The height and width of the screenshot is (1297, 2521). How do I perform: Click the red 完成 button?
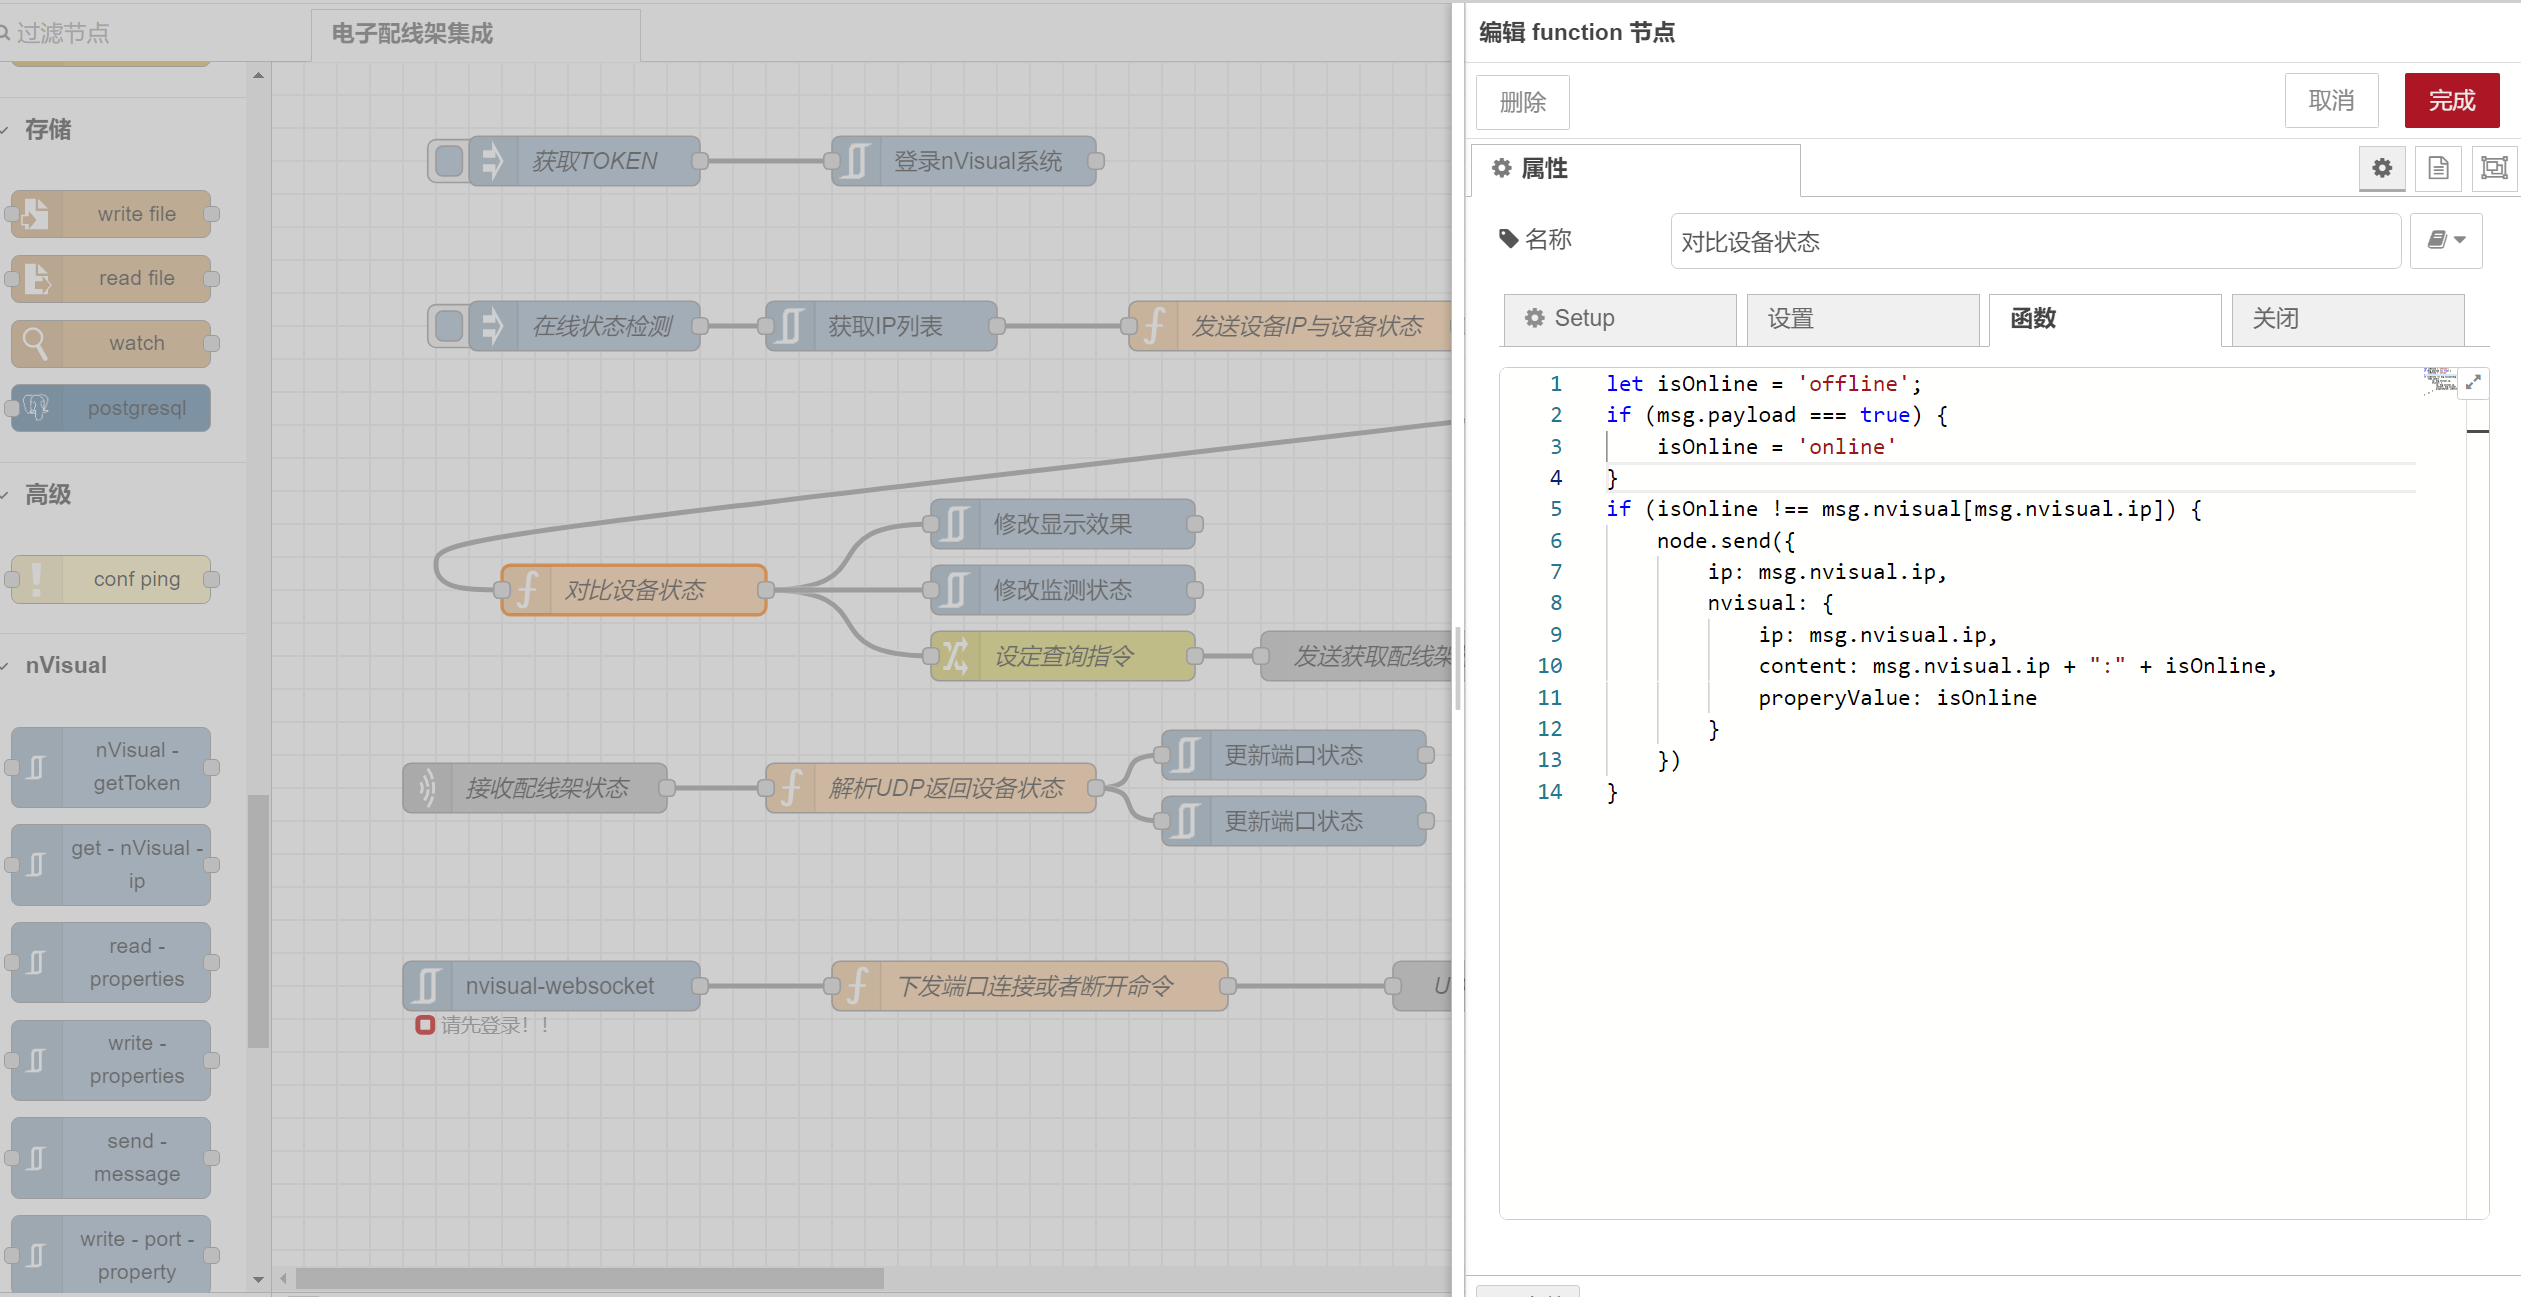click(x=2451, y=101)
